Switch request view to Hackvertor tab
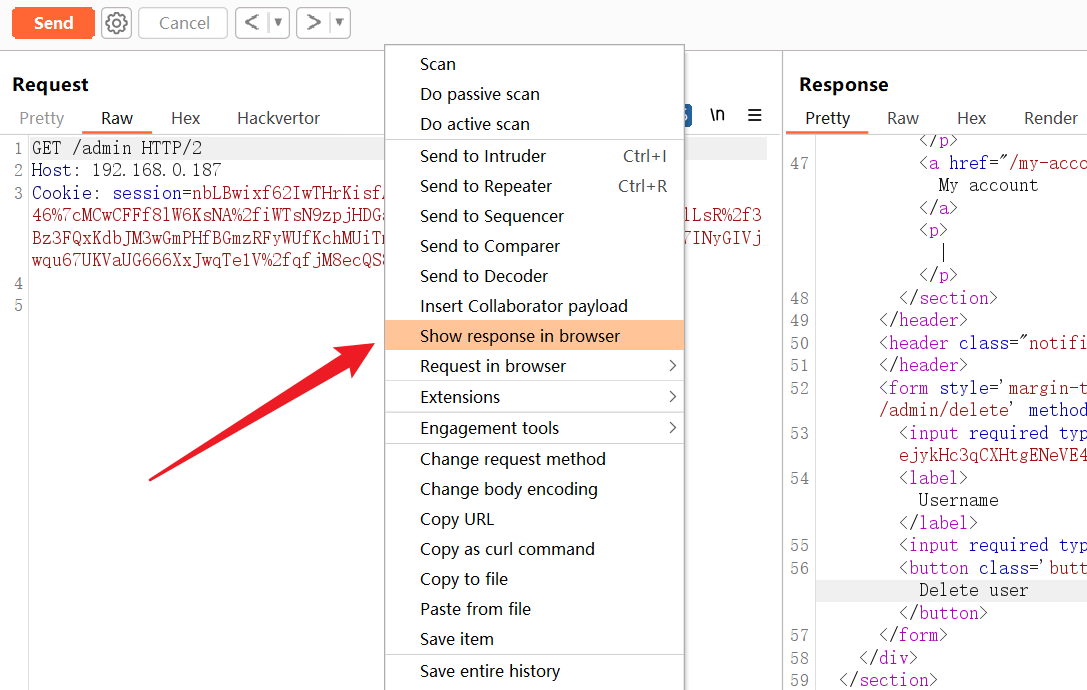Screen dimensions: 1087x690 click(278, 118)
